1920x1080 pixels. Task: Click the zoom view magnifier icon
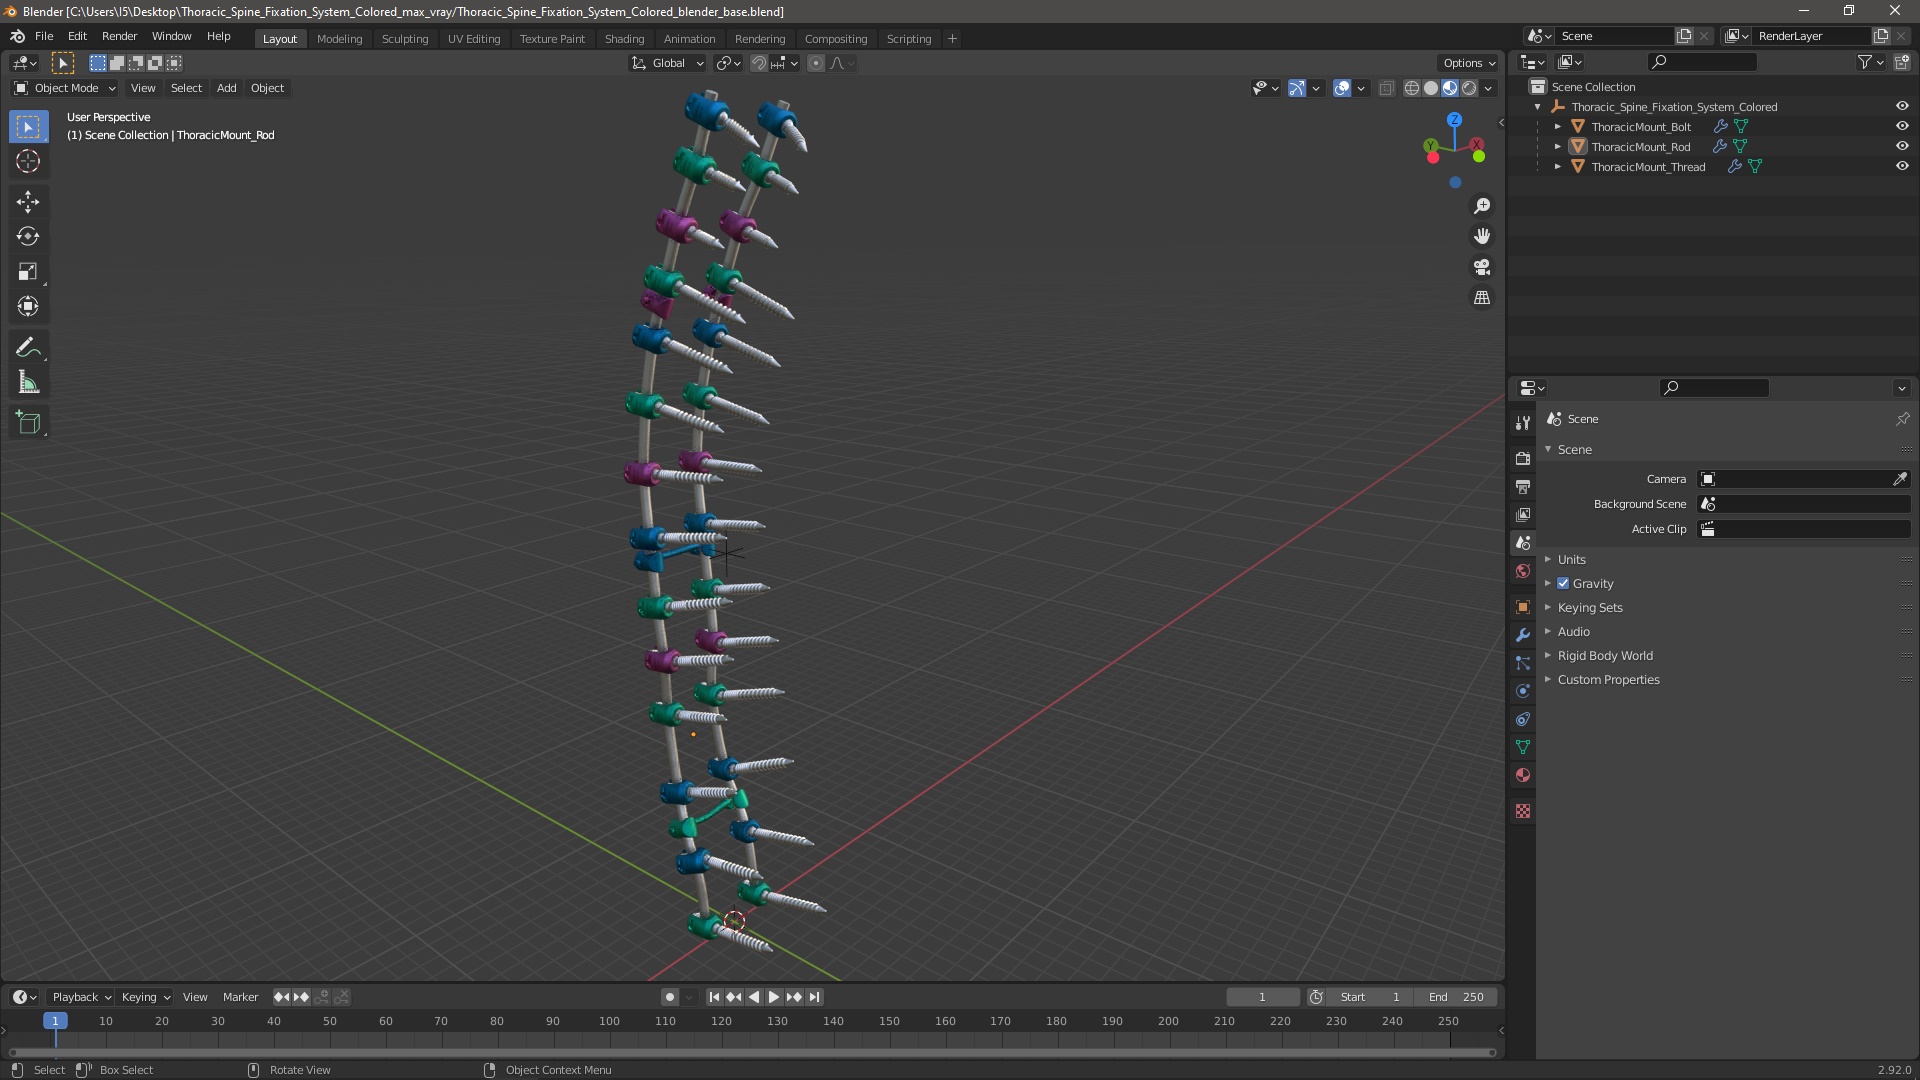[x=1482, y=206]
